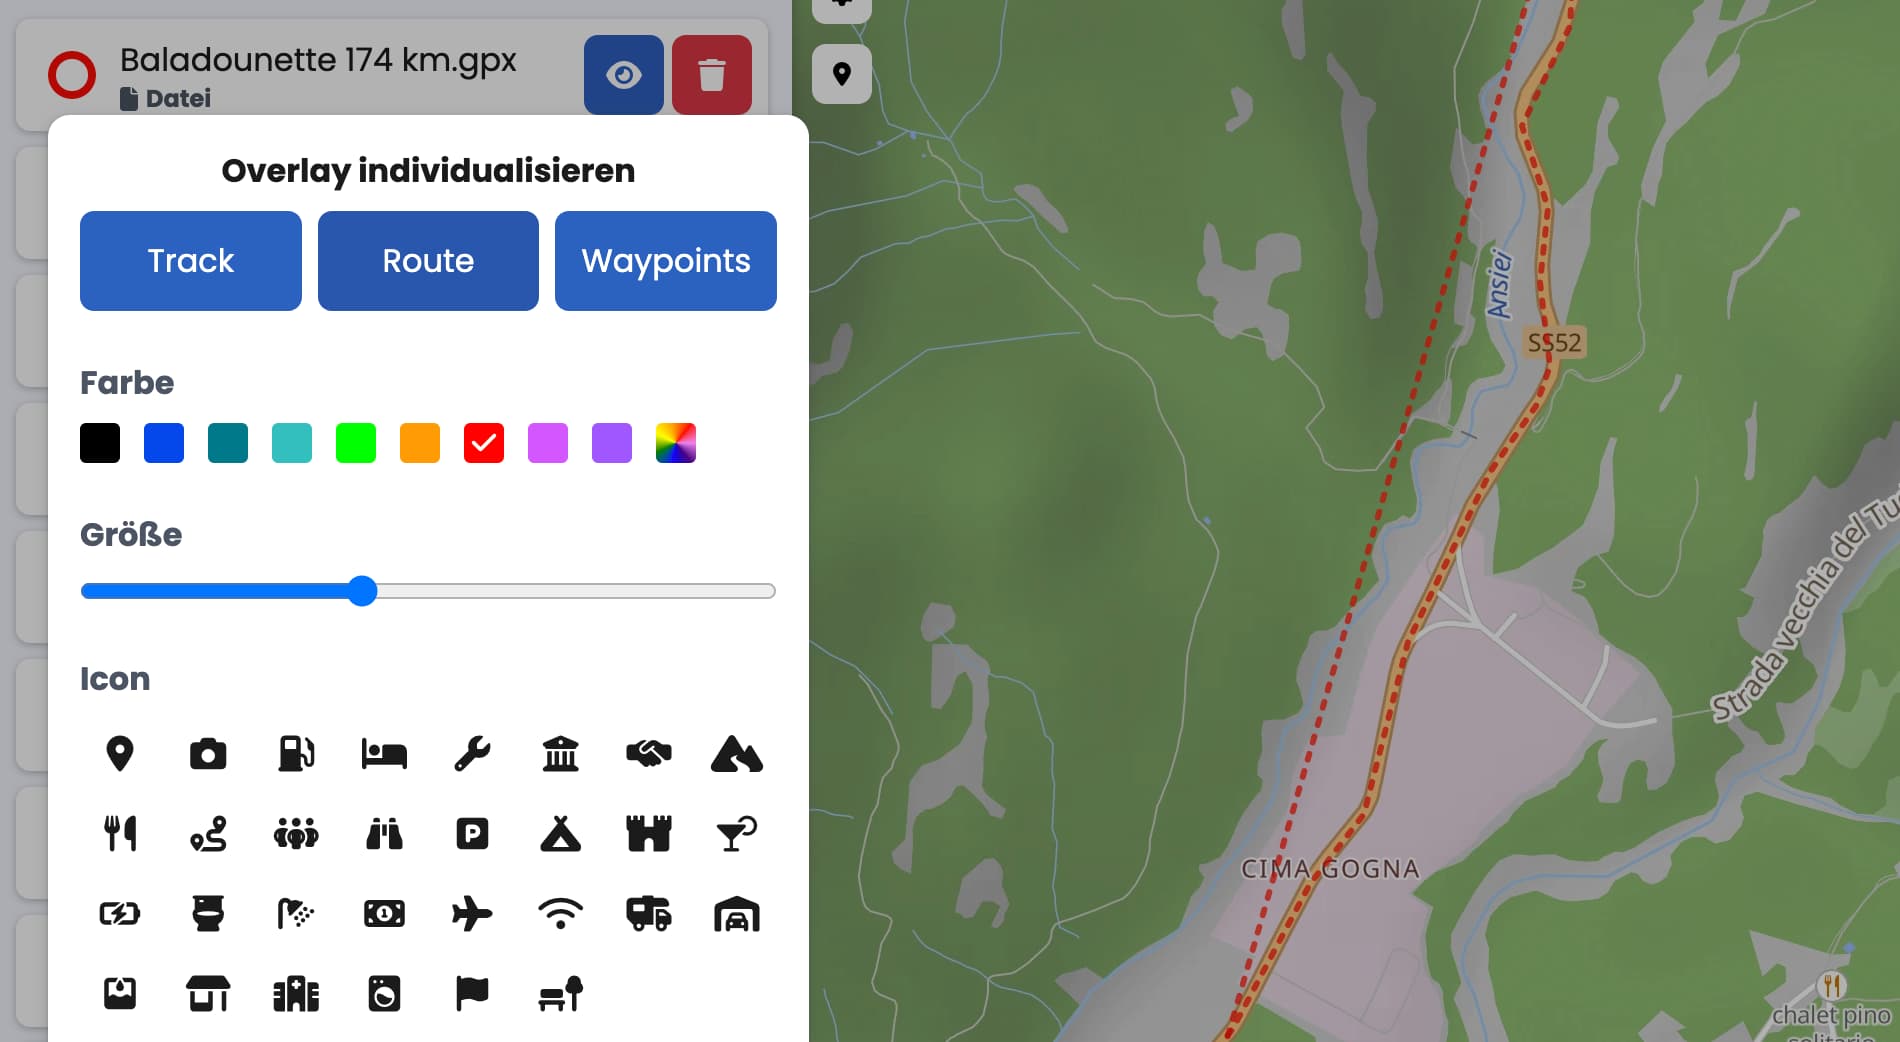Switch to the Route tab
The height and width of the screenshot is (1042, 1900).
pos(428,261)
